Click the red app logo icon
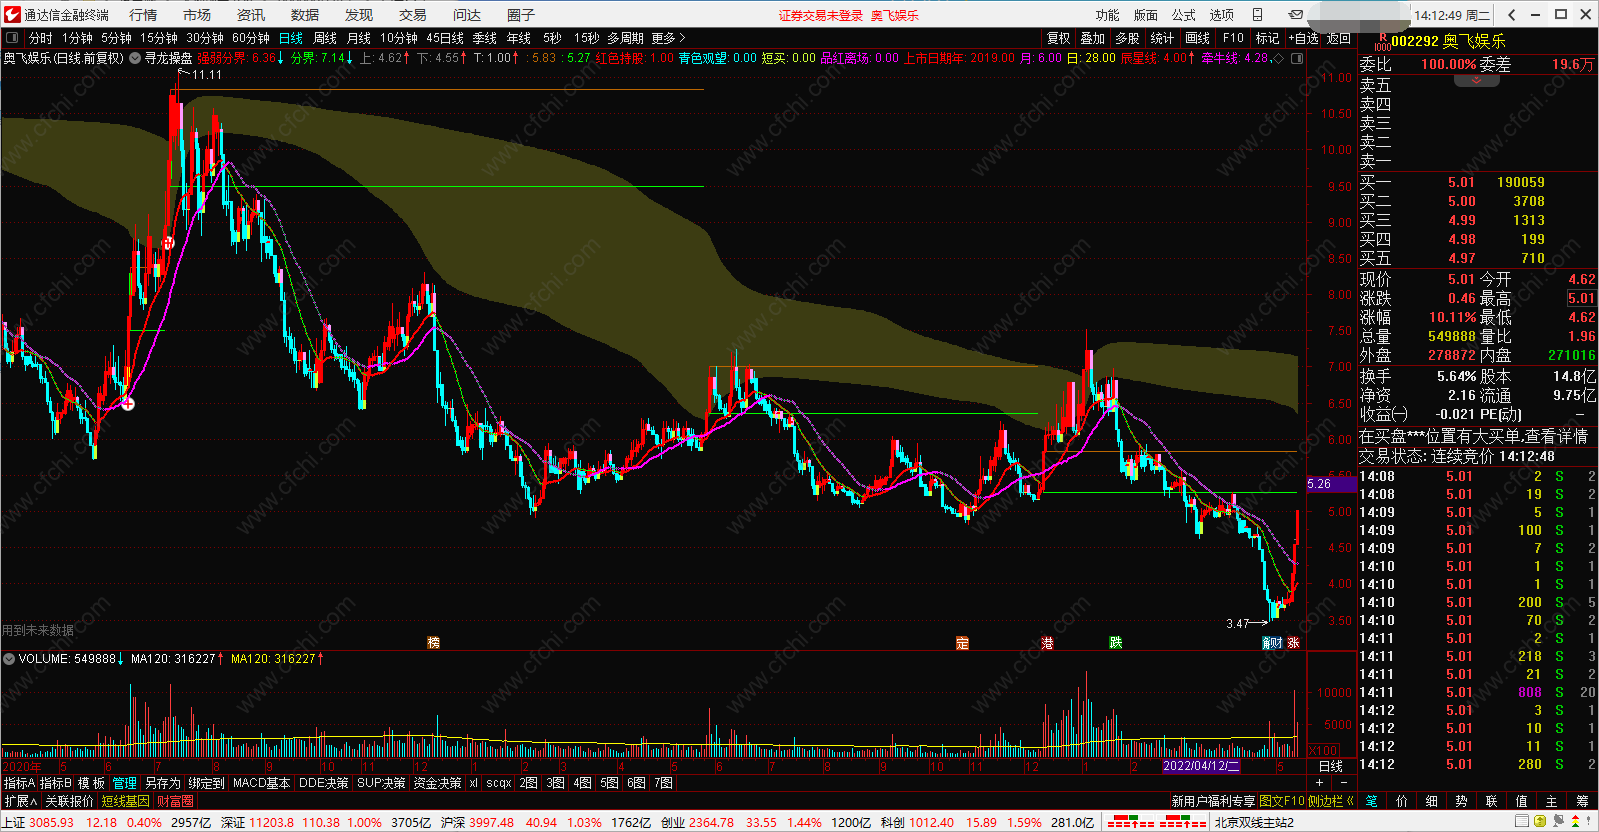This screenshot has height=832, width=1599. click(12, 14)
